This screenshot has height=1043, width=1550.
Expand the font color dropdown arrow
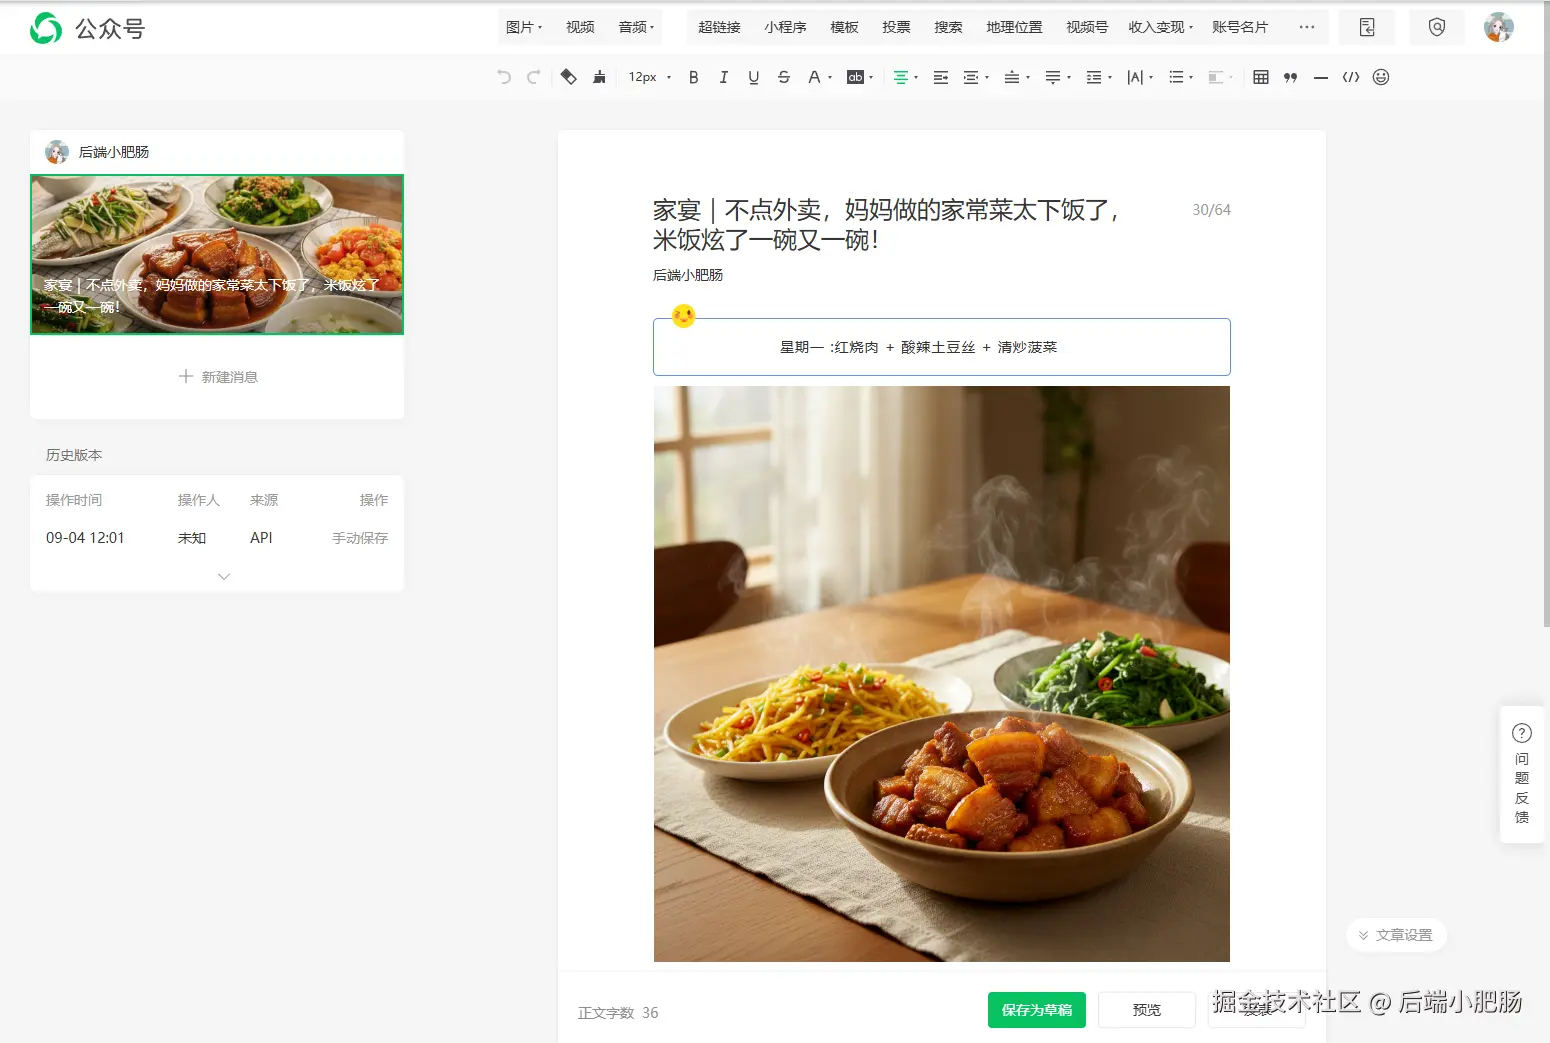point(830,77)
